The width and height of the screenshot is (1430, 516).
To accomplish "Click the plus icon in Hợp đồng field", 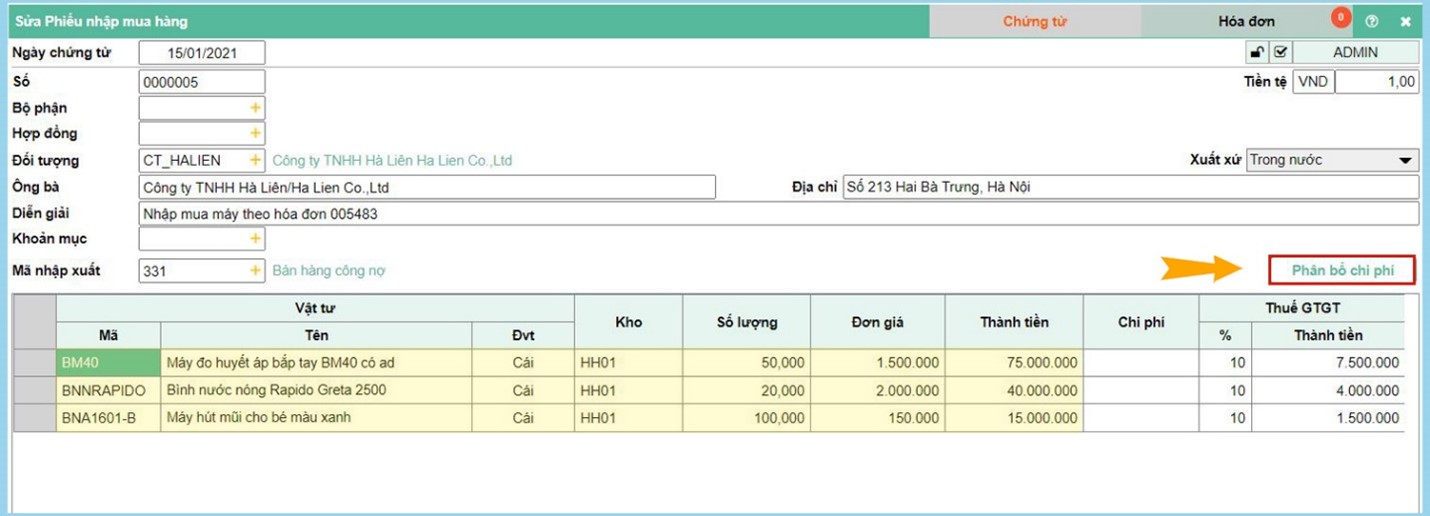I will tap(255, 133).
